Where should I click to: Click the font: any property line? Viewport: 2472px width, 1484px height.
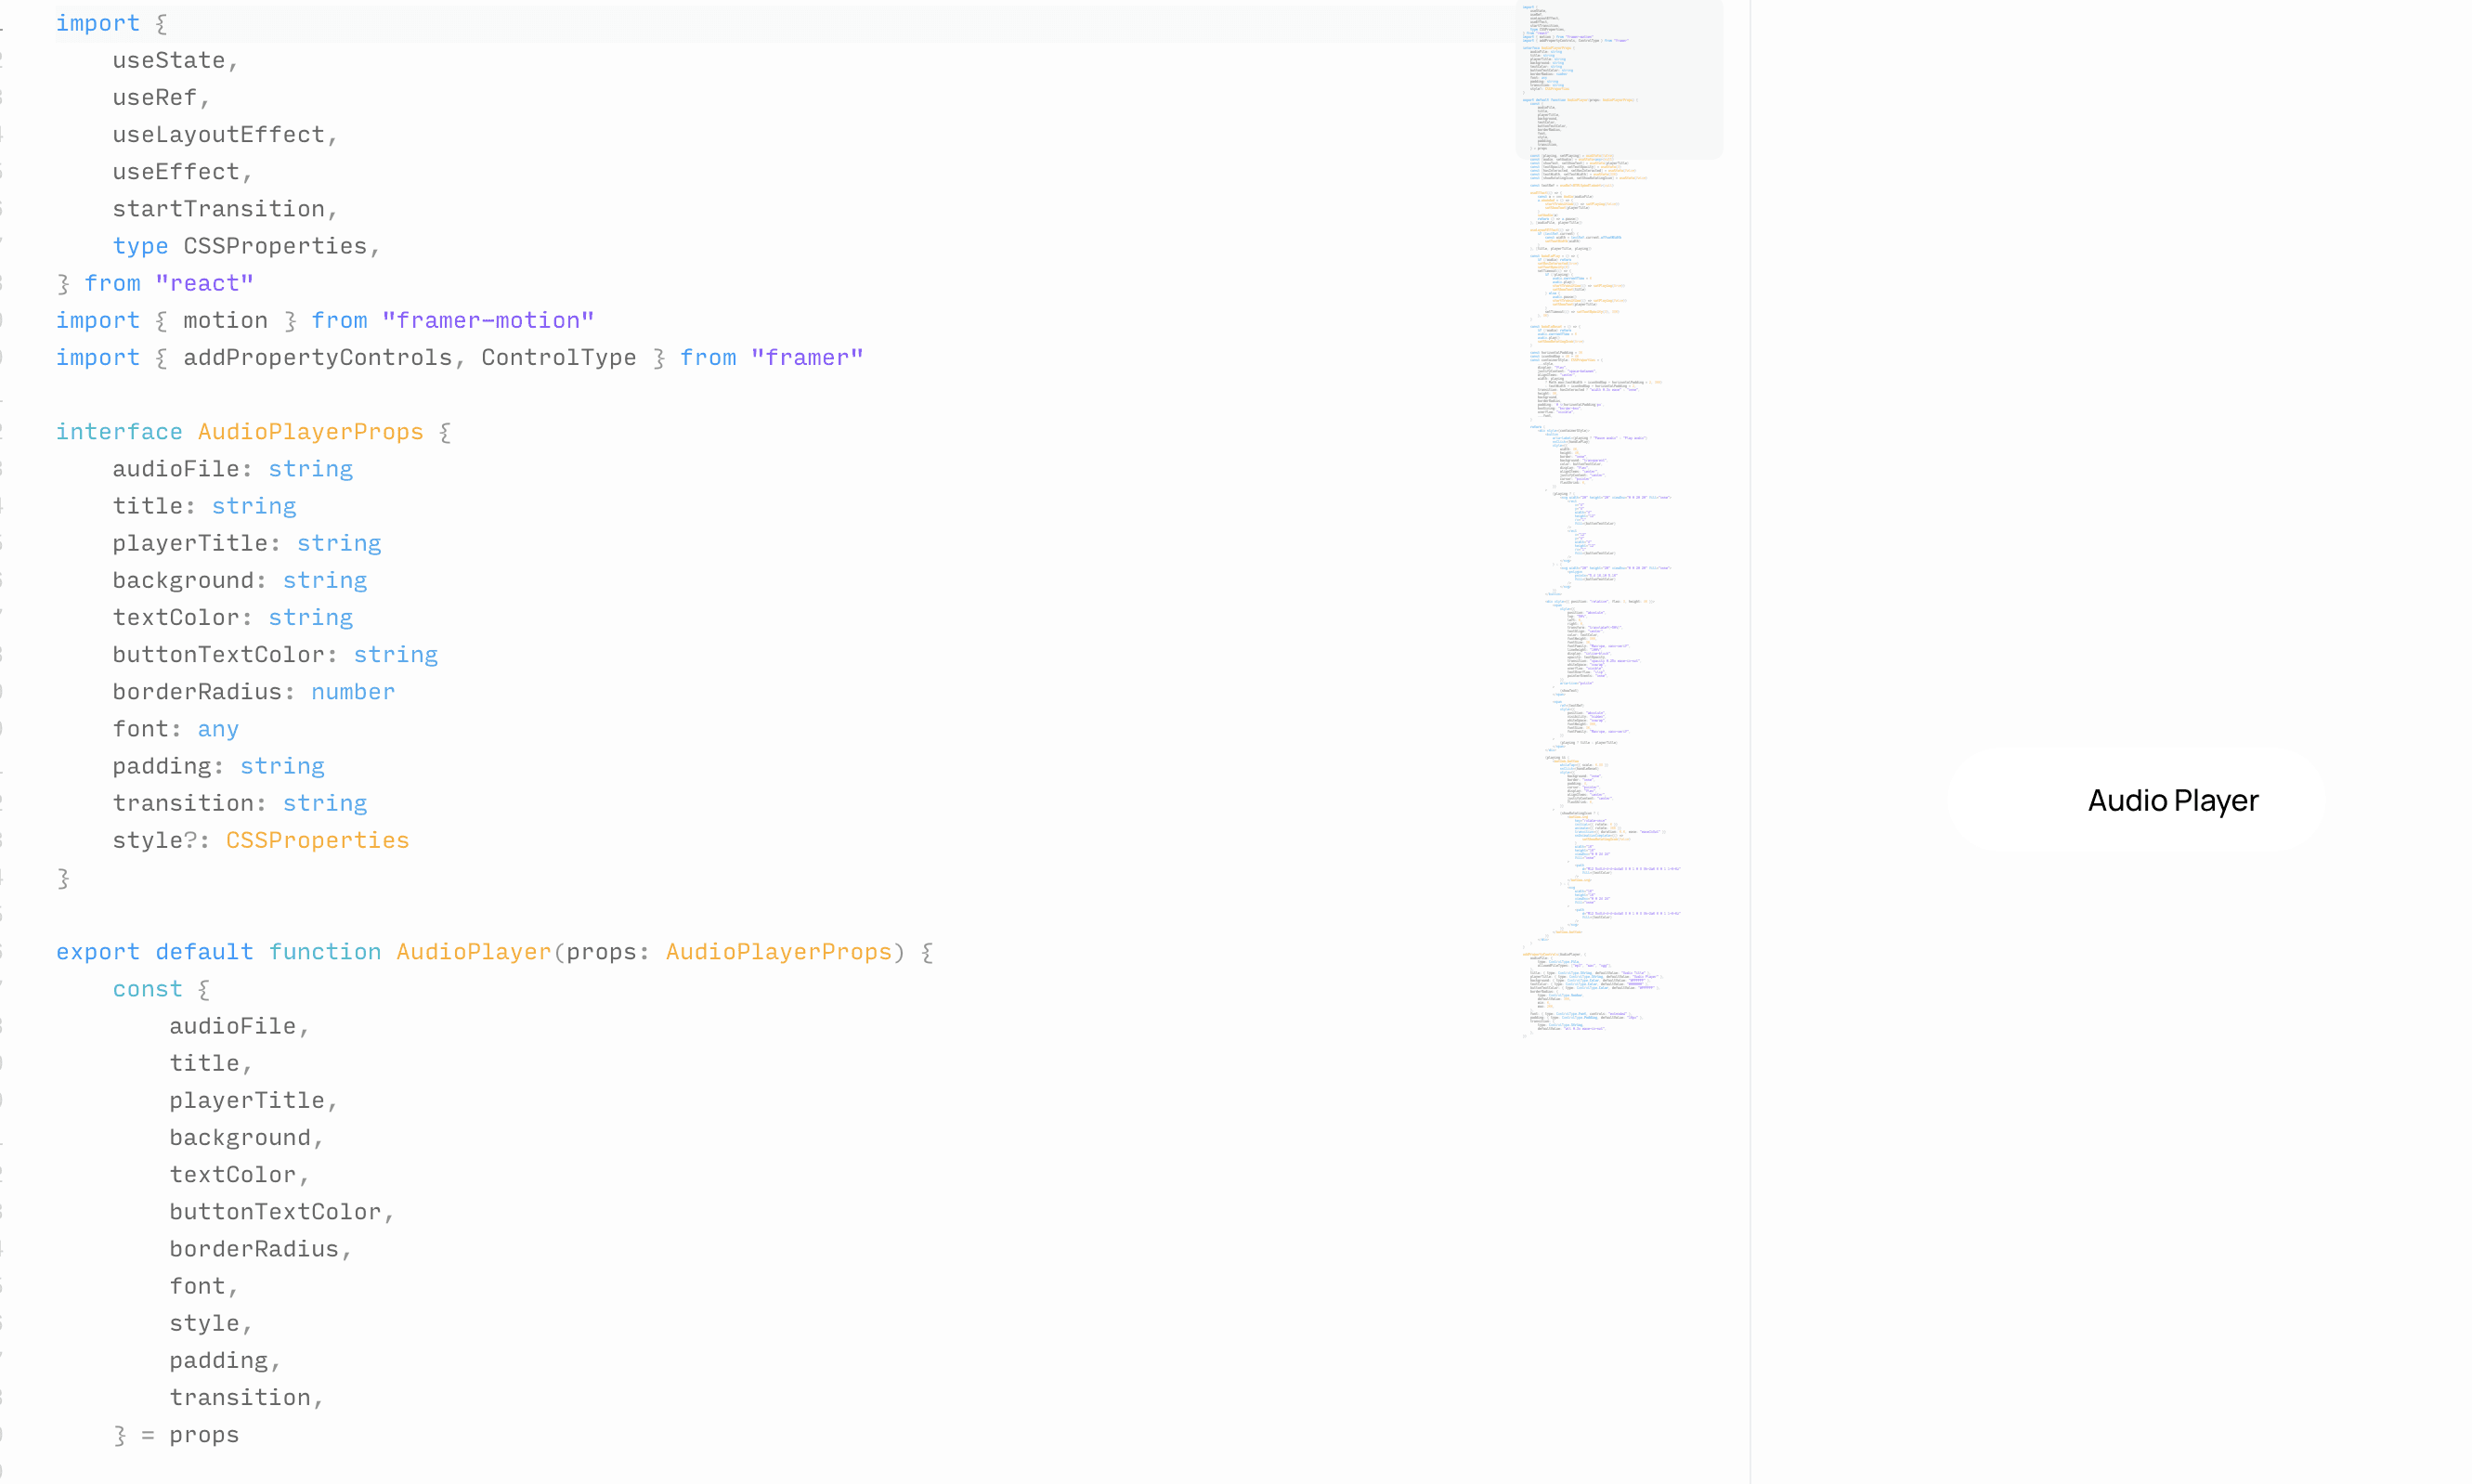[175, 728]
